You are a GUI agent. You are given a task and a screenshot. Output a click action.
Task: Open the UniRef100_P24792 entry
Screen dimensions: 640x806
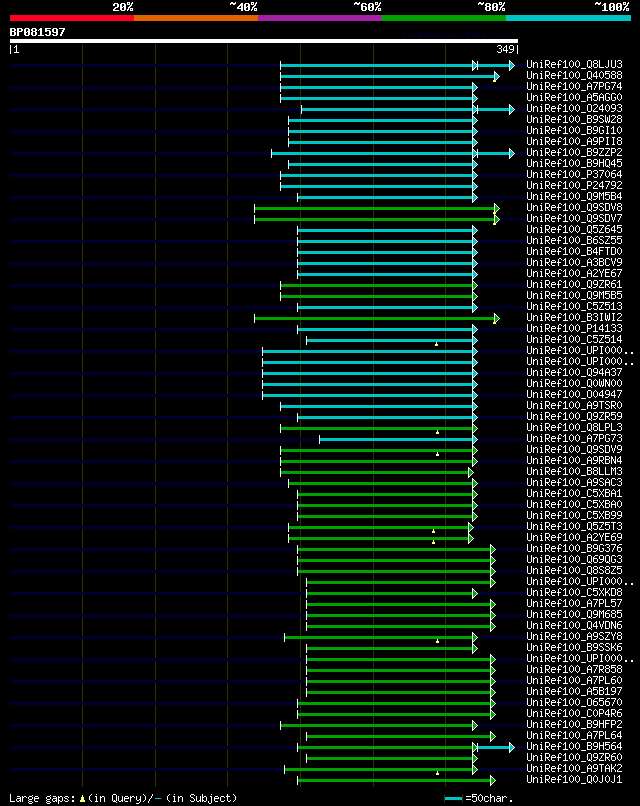point(574,186)
